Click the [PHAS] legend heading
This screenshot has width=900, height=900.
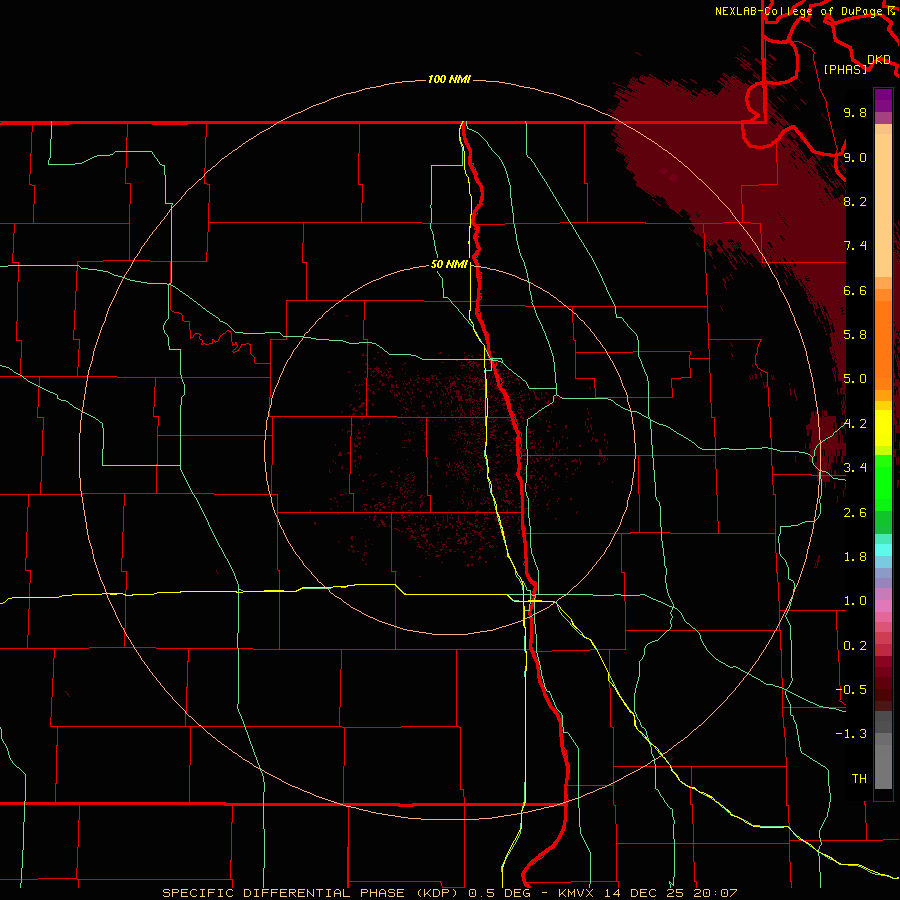(x=845, y=69)
